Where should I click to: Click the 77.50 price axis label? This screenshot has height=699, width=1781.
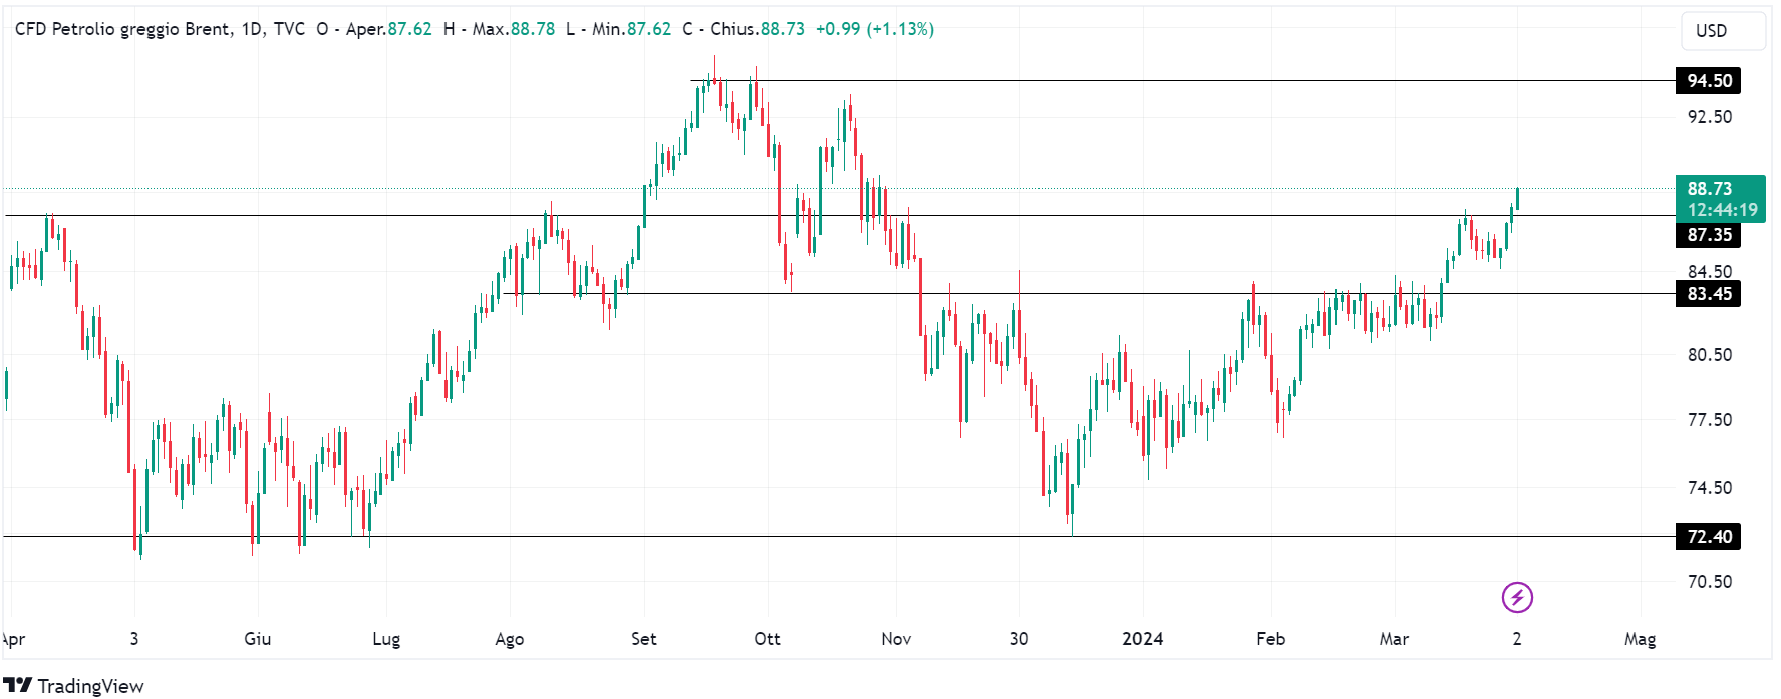pos(1710,420)
